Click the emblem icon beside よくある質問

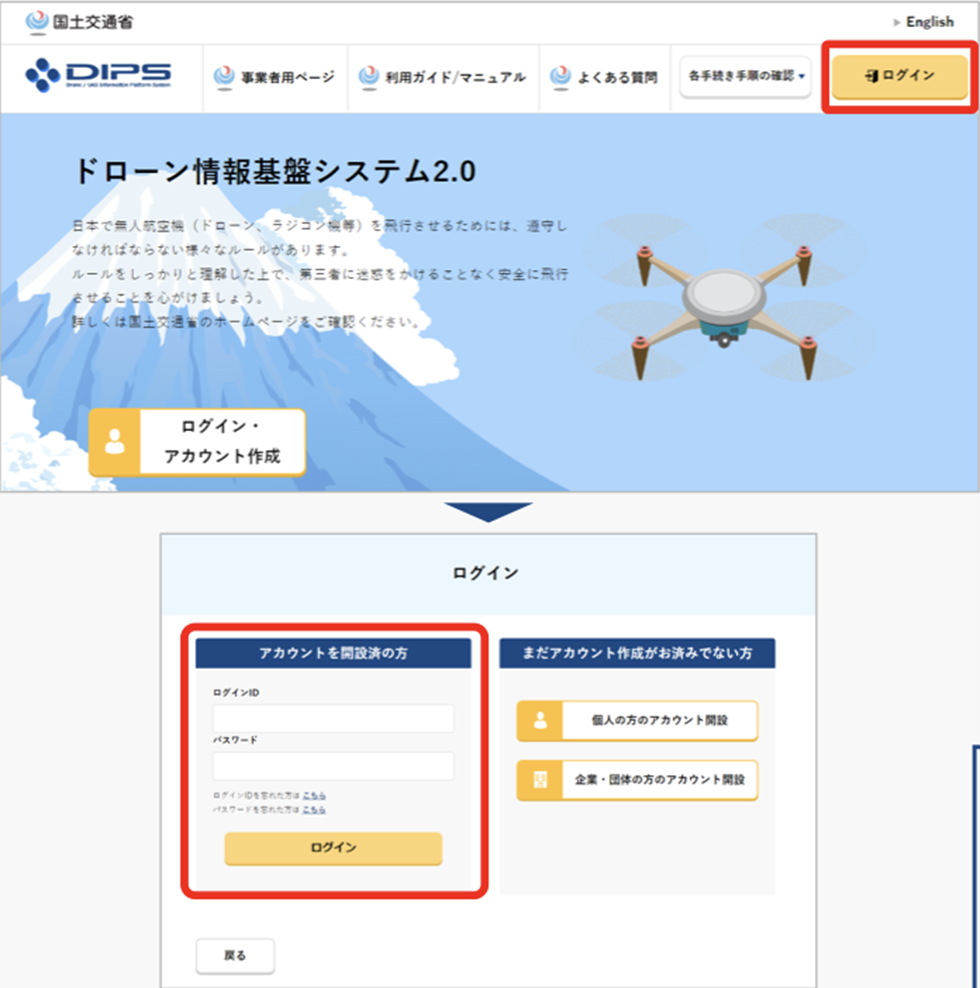(561, 77)
